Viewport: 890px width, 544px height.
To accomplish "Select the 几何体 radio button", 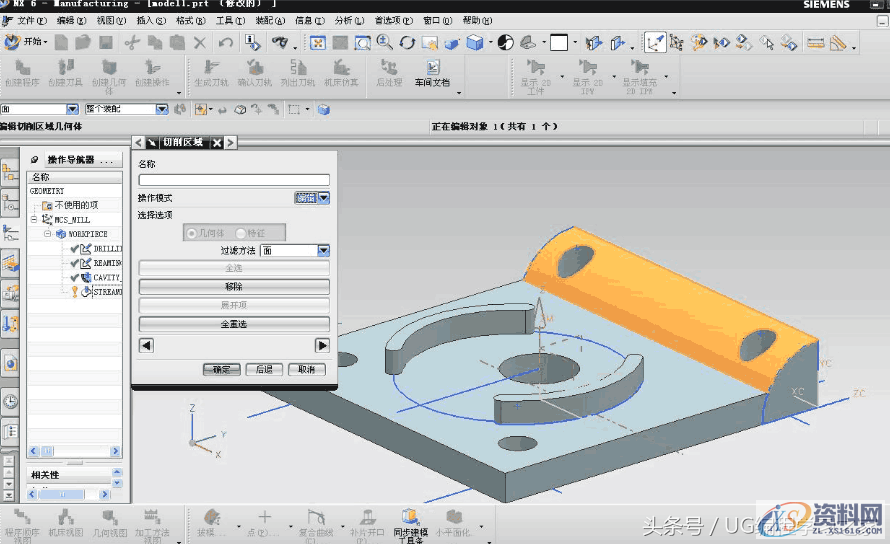I will pos(193,232).
